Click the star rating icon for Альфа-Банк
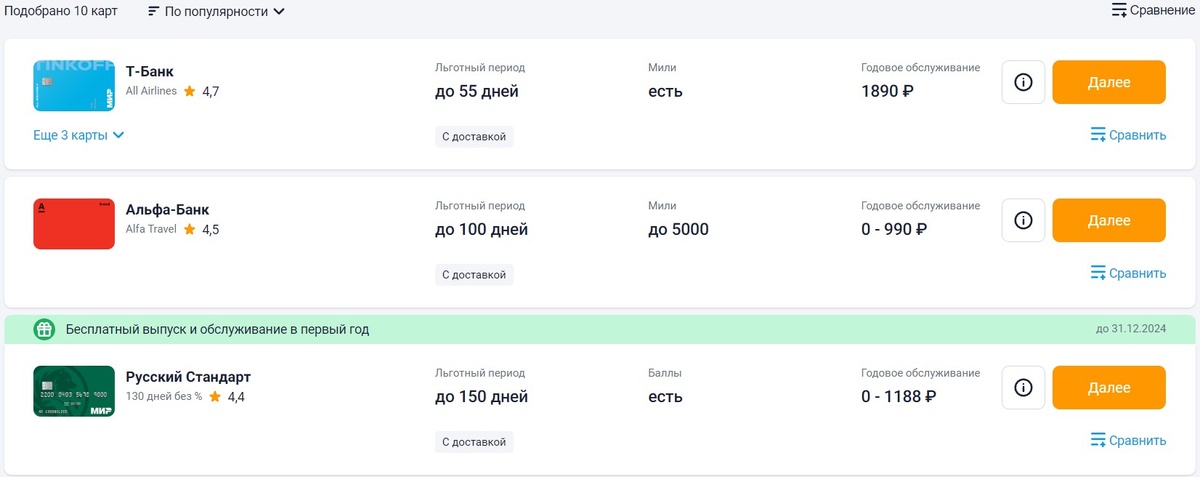Image resolution: width=1200 pixels, height=477 pixels. 189,229
